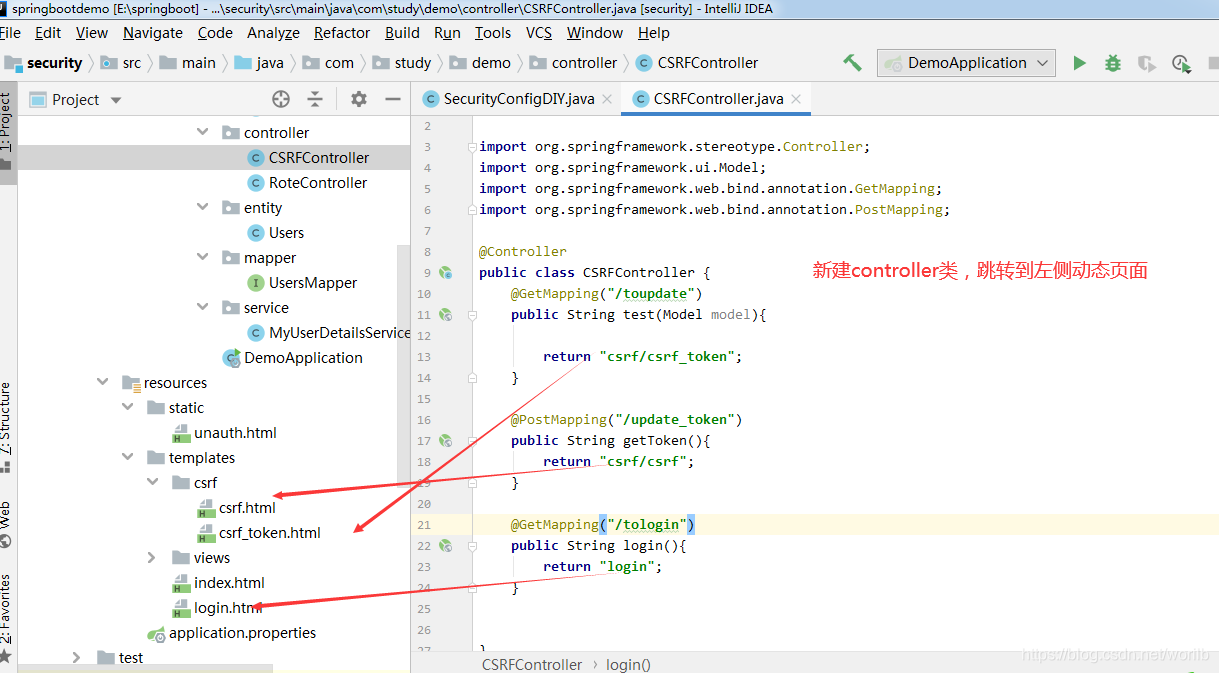Select RoteController in the project tree
The image size is (1219, 673).
318,182
